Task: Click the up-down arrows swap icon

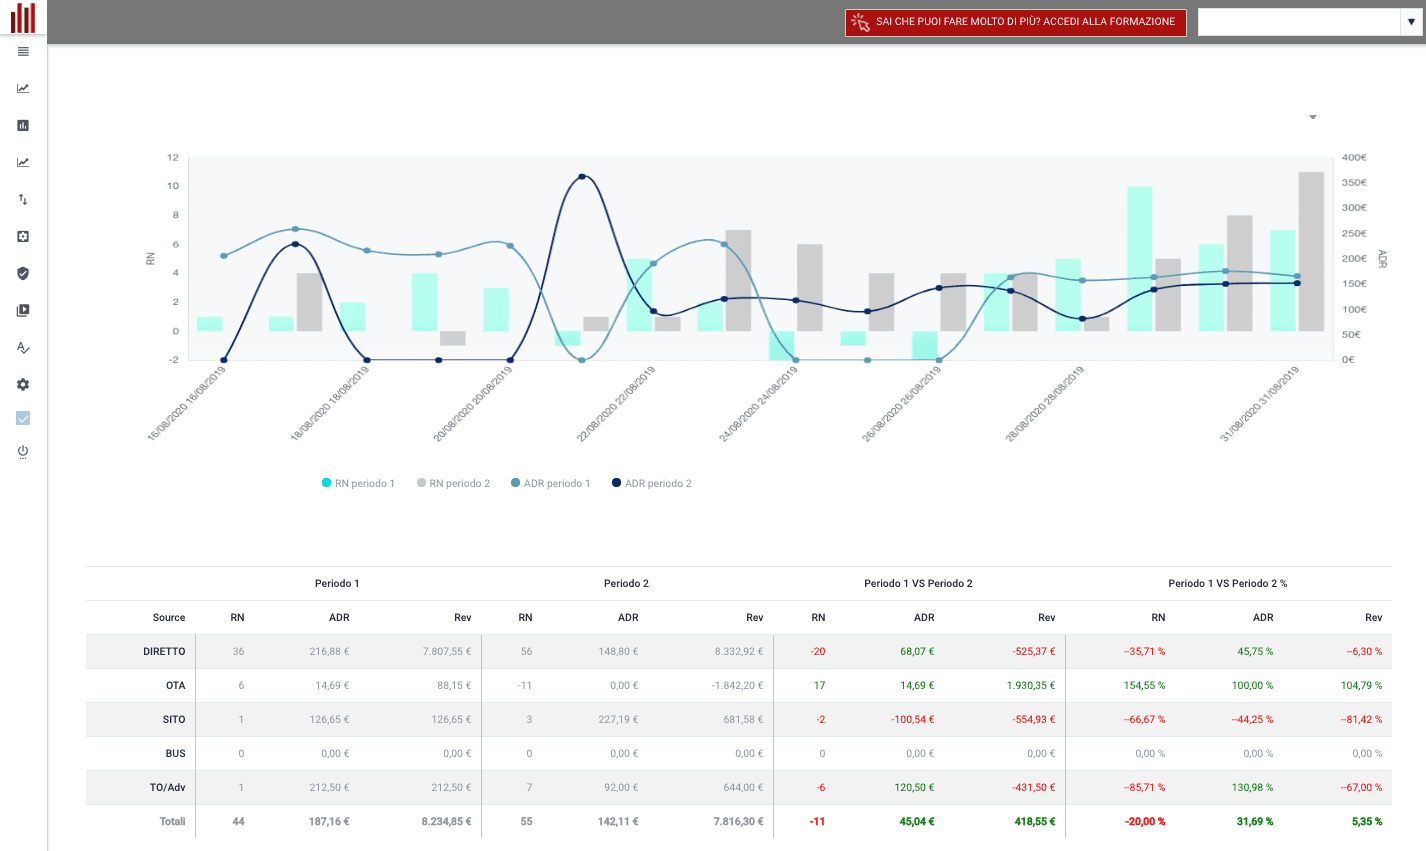Action: pyautogui.click(x=23, y=200)
